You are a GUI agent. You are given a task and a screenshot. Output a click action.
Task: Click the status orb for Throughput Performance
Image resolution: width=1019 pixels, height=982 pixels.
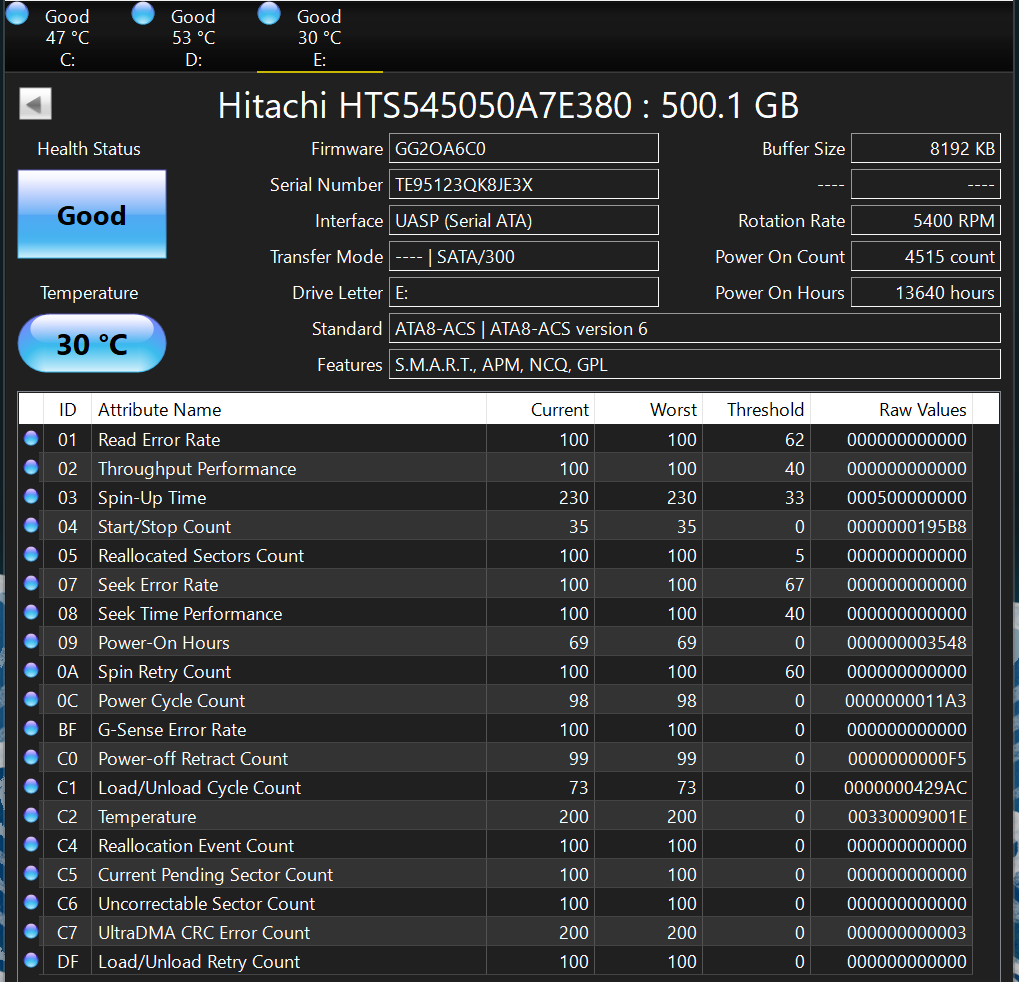point(31,467)
